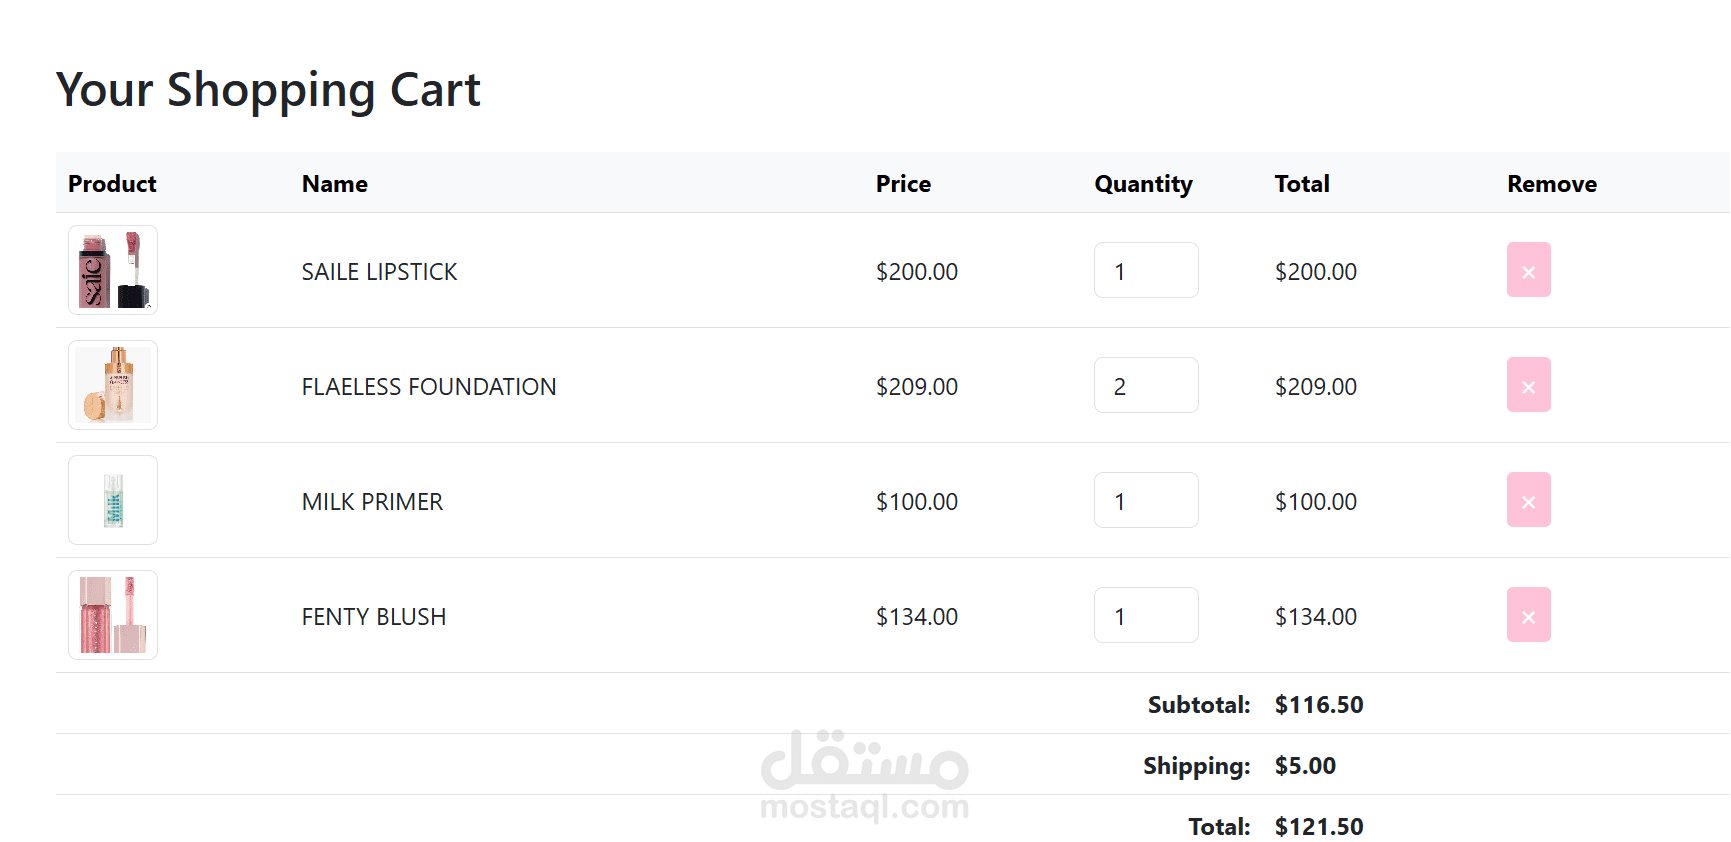
Task: Click the FENTY BLUSH product name
Action: (x=374, y=617)
